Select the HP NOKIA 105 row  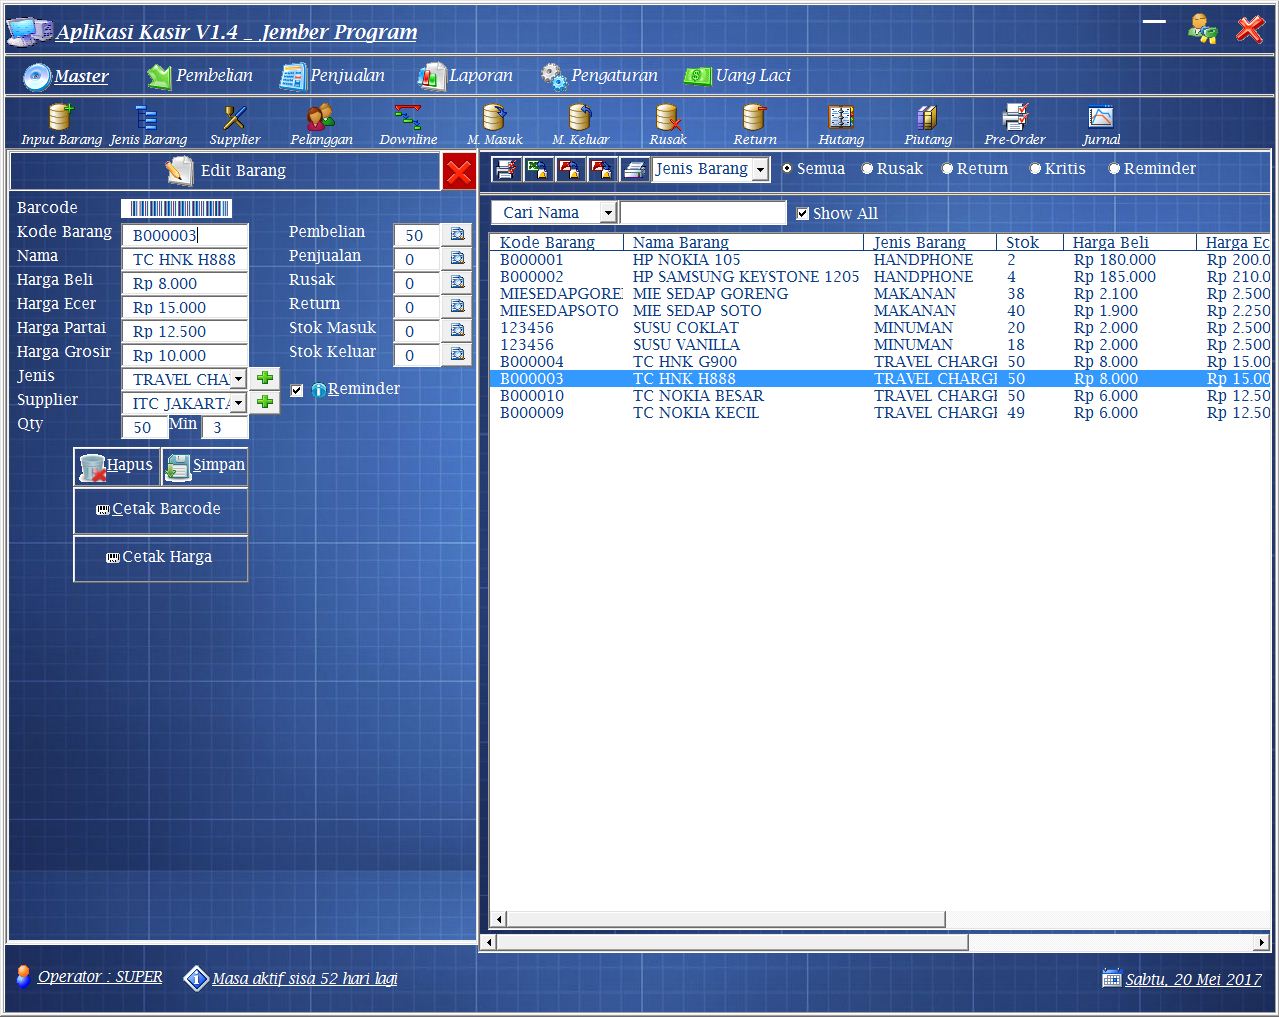coord(880,260)
